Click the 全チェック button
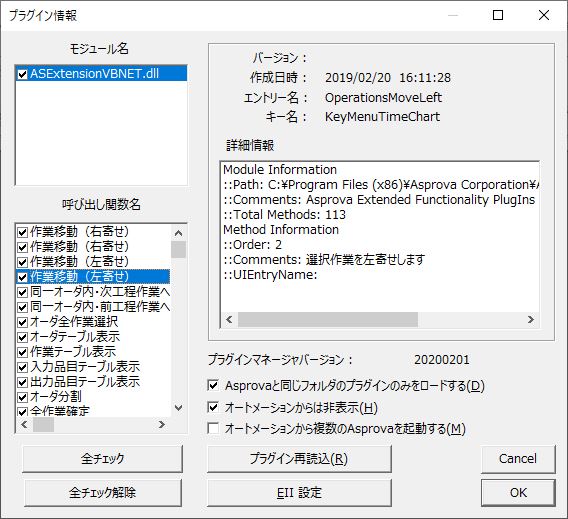 coord(103,459)
